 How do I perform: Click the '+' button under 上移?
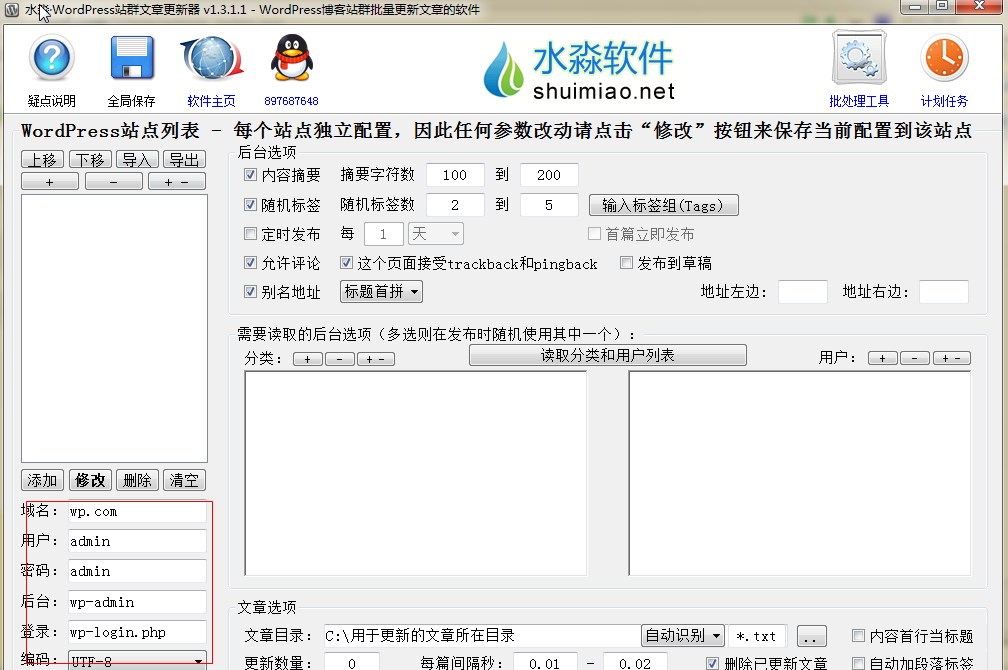tap(50, 182)
